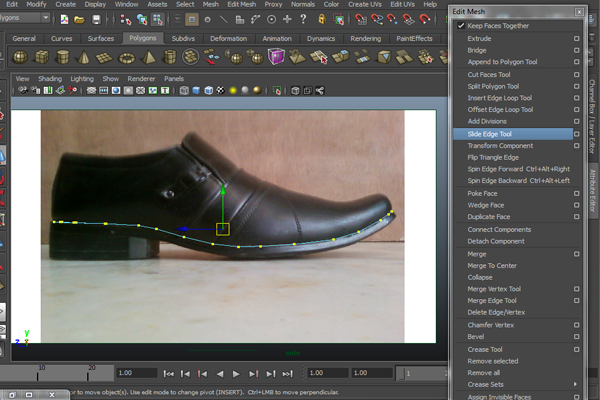Click the play forwards button
600x400 pixels.
click(x=236, y=374)
